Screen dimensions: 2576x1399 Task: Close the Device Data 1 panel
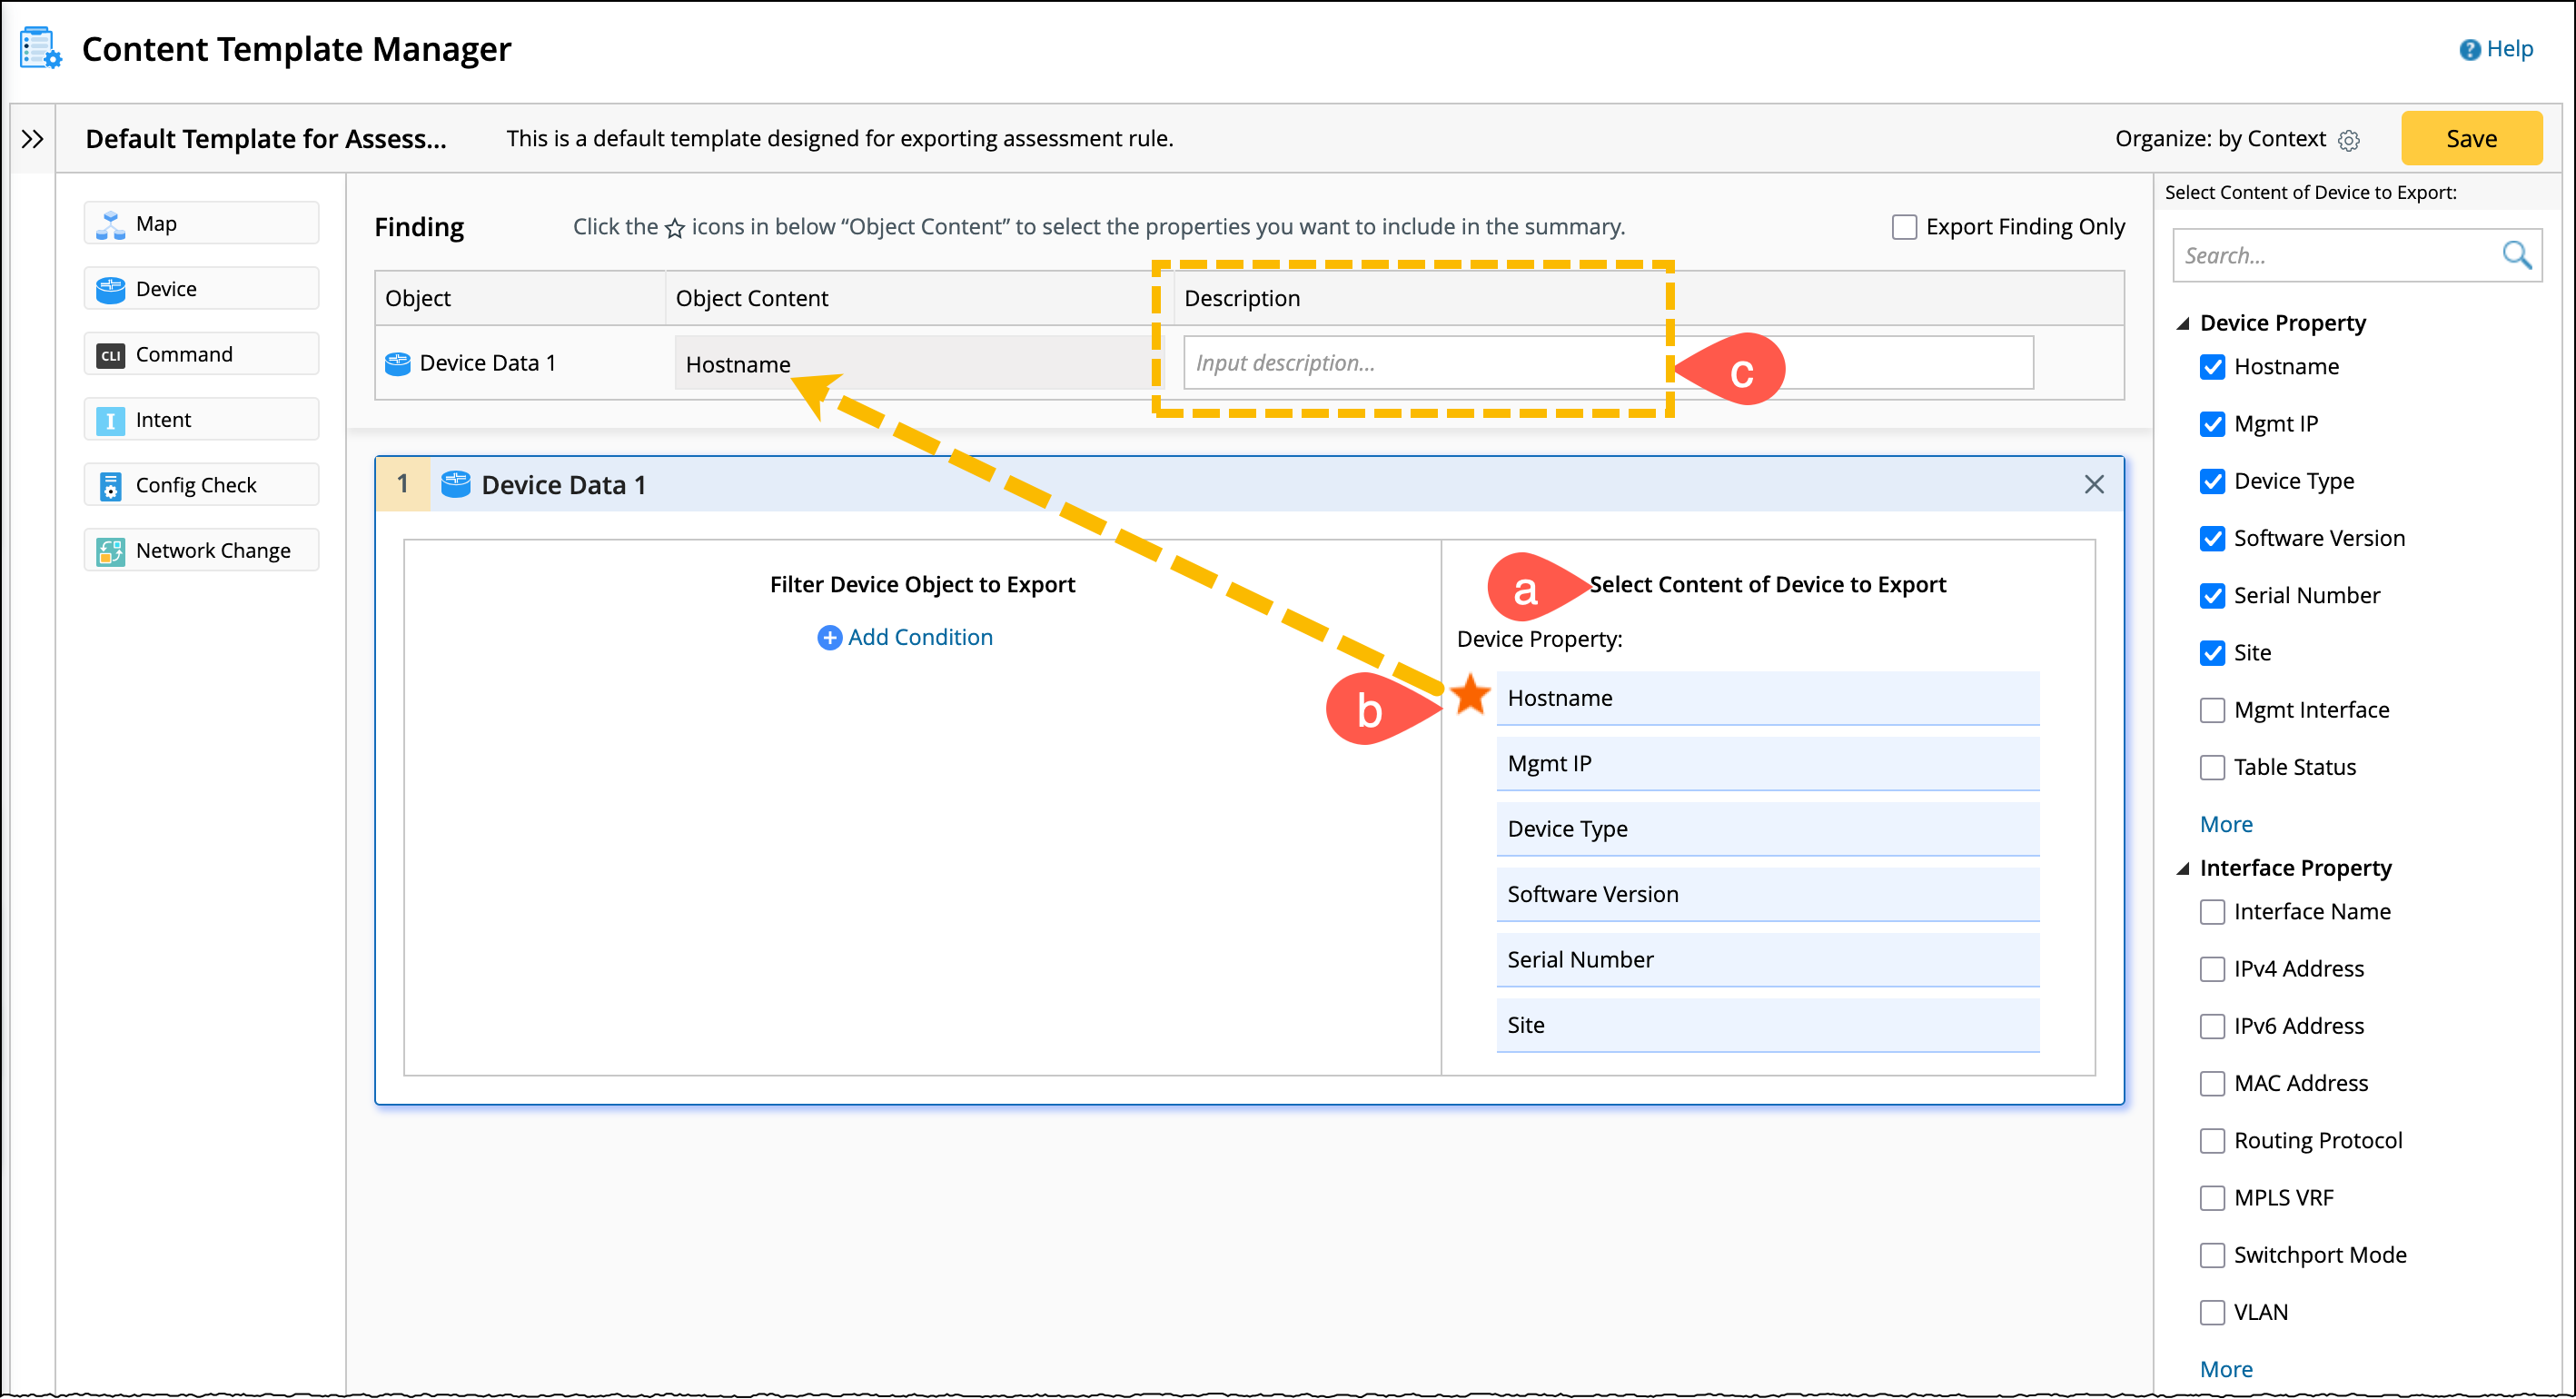click(x=2094, y=485)
